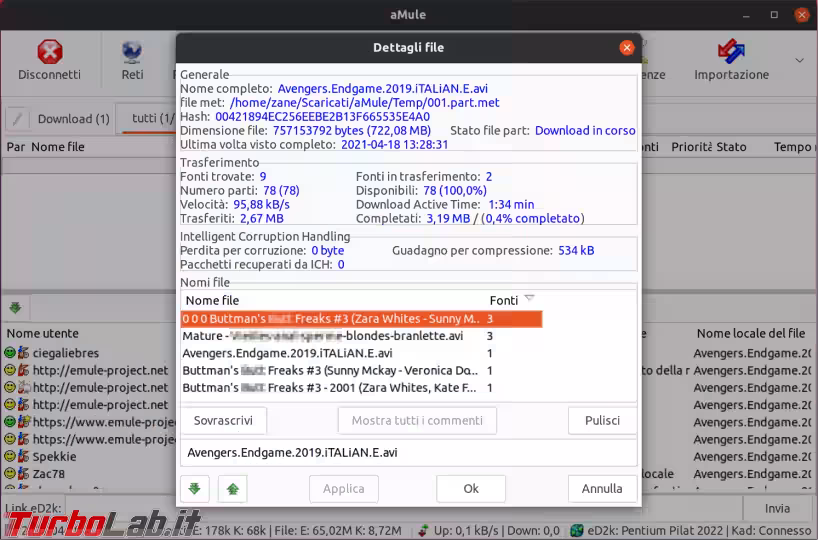Screen dimensions: 818x540
Task: Click the green up arrow in the dialog
Action: pyautogui.click(x=233, y=488)
